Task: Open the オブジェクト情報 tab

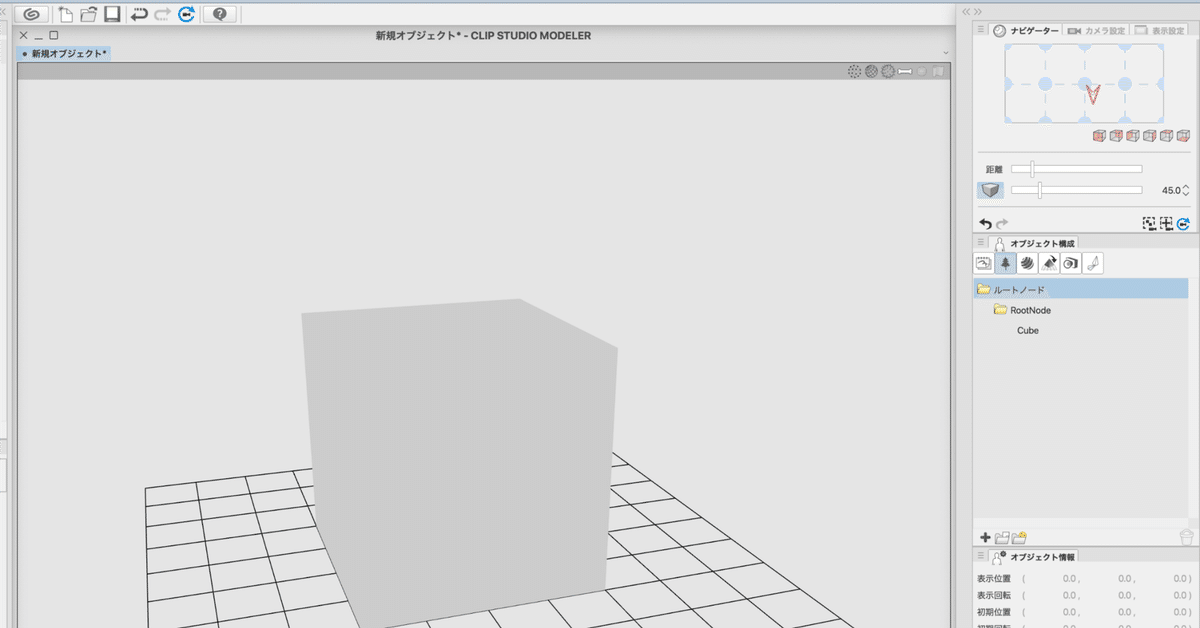Action: click(1034, 557)
